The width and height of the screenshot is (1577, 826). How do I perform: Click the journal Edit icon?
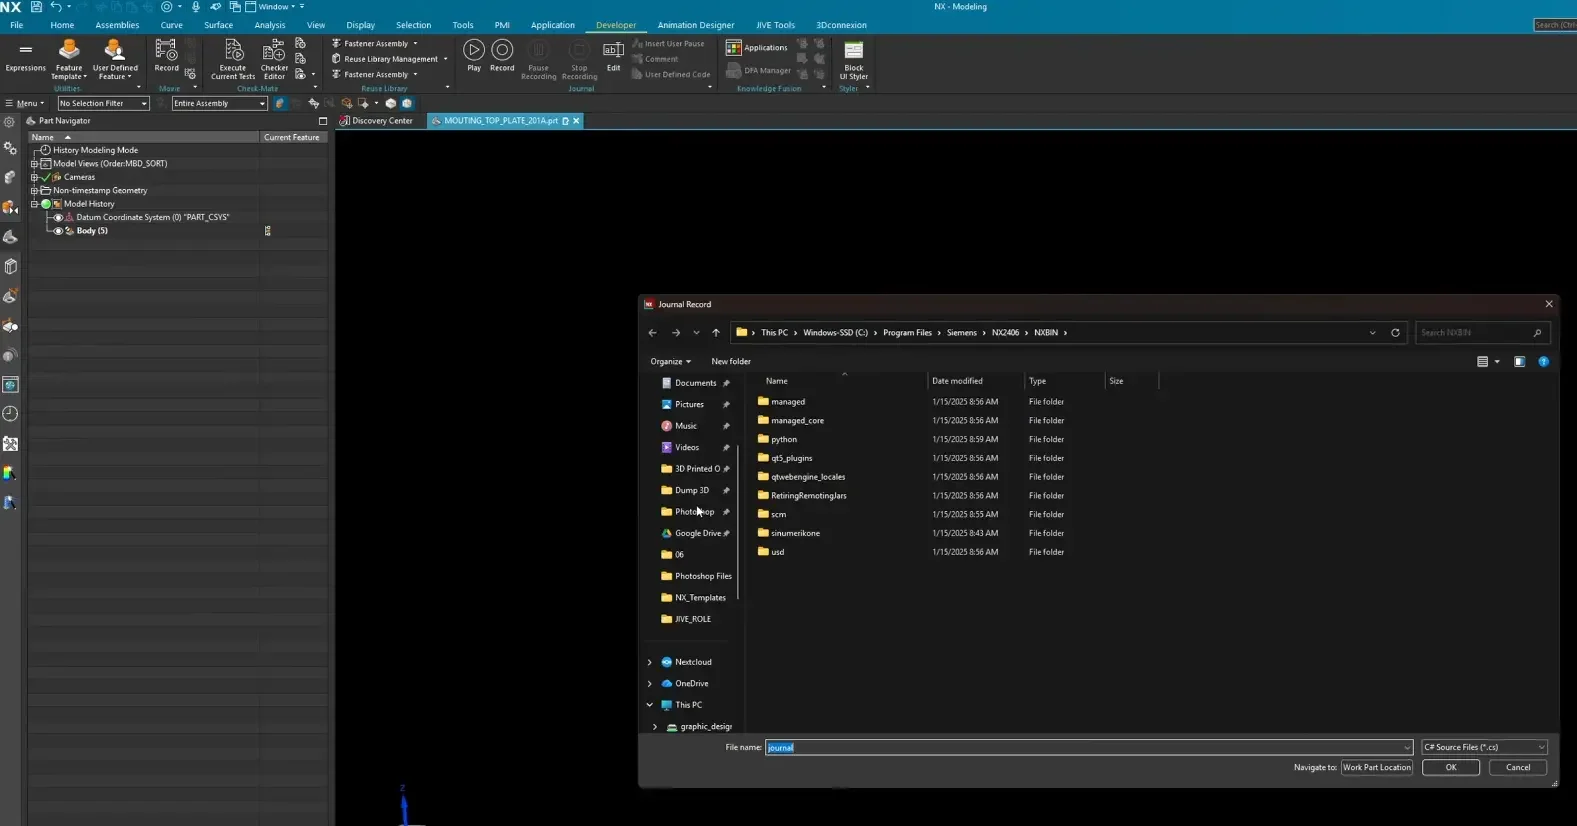pos(613,55)
